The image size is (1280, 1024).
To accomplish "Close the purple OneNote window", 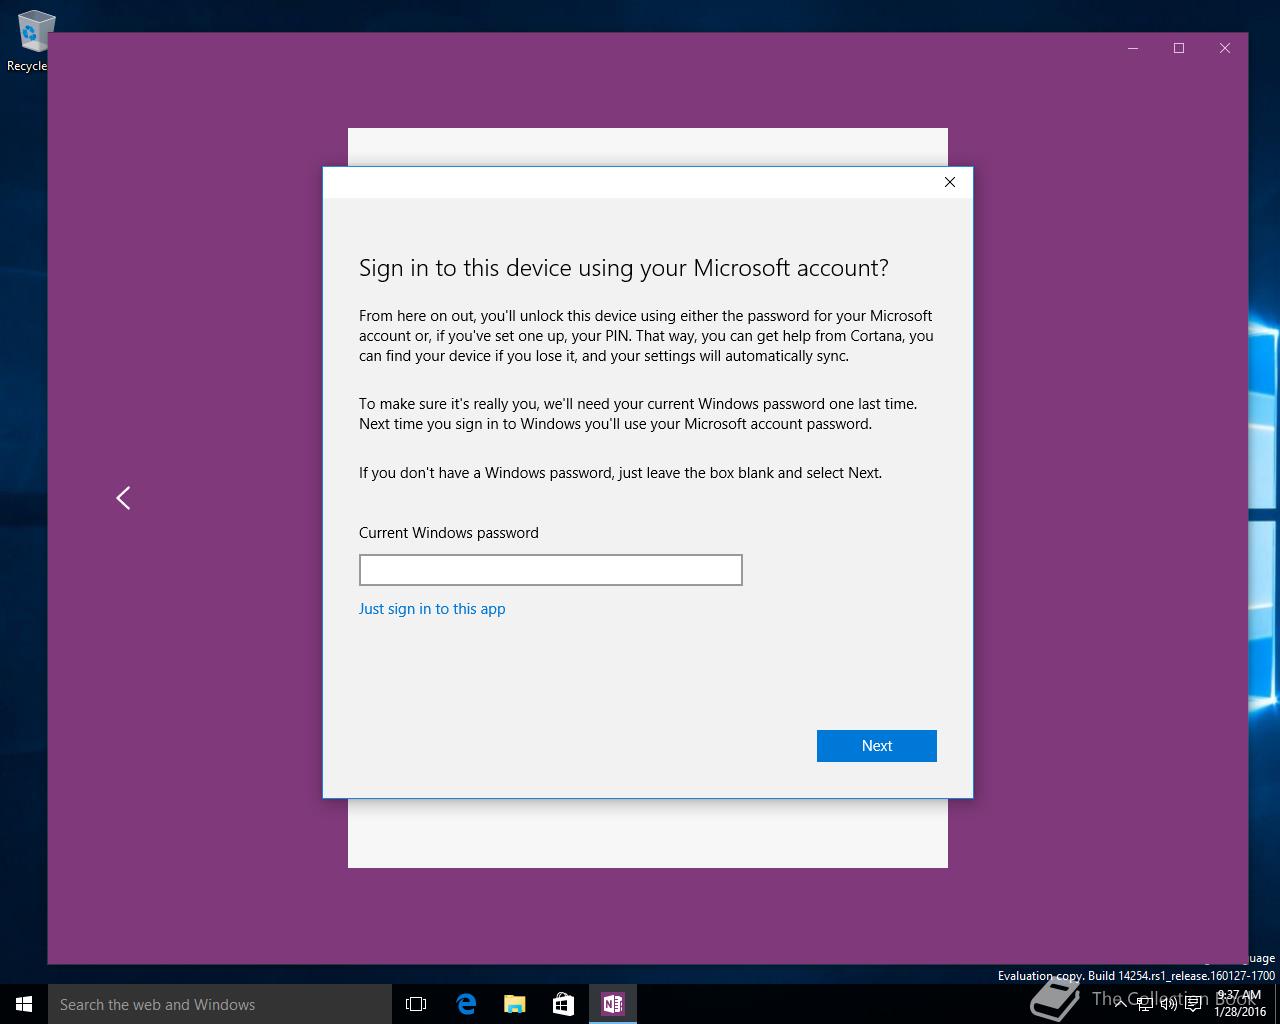I will tap(1225, 48).
